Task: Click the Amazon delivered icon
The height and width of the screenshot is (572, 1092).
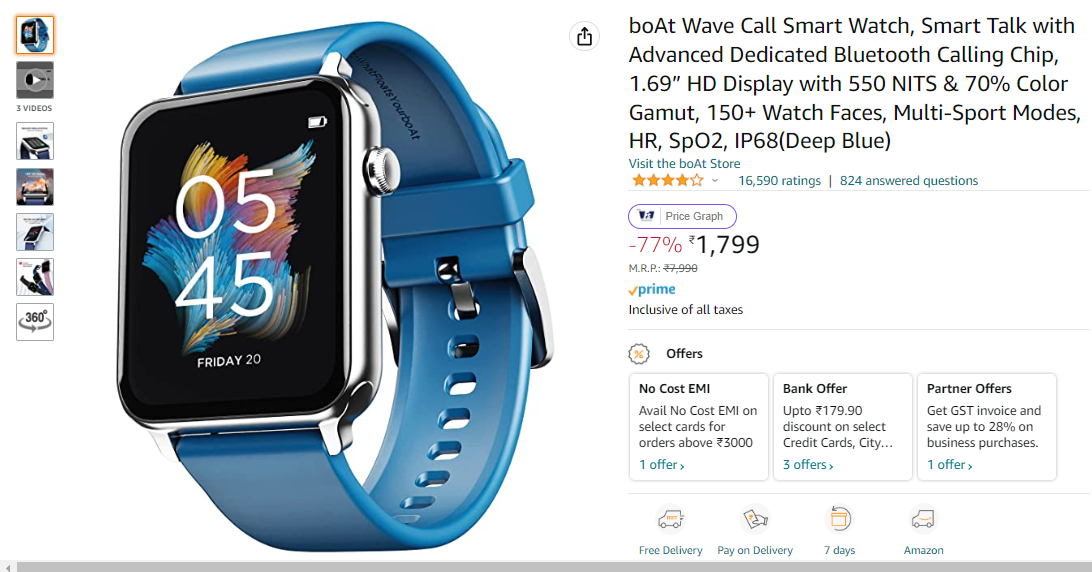Action: point(923,520)
